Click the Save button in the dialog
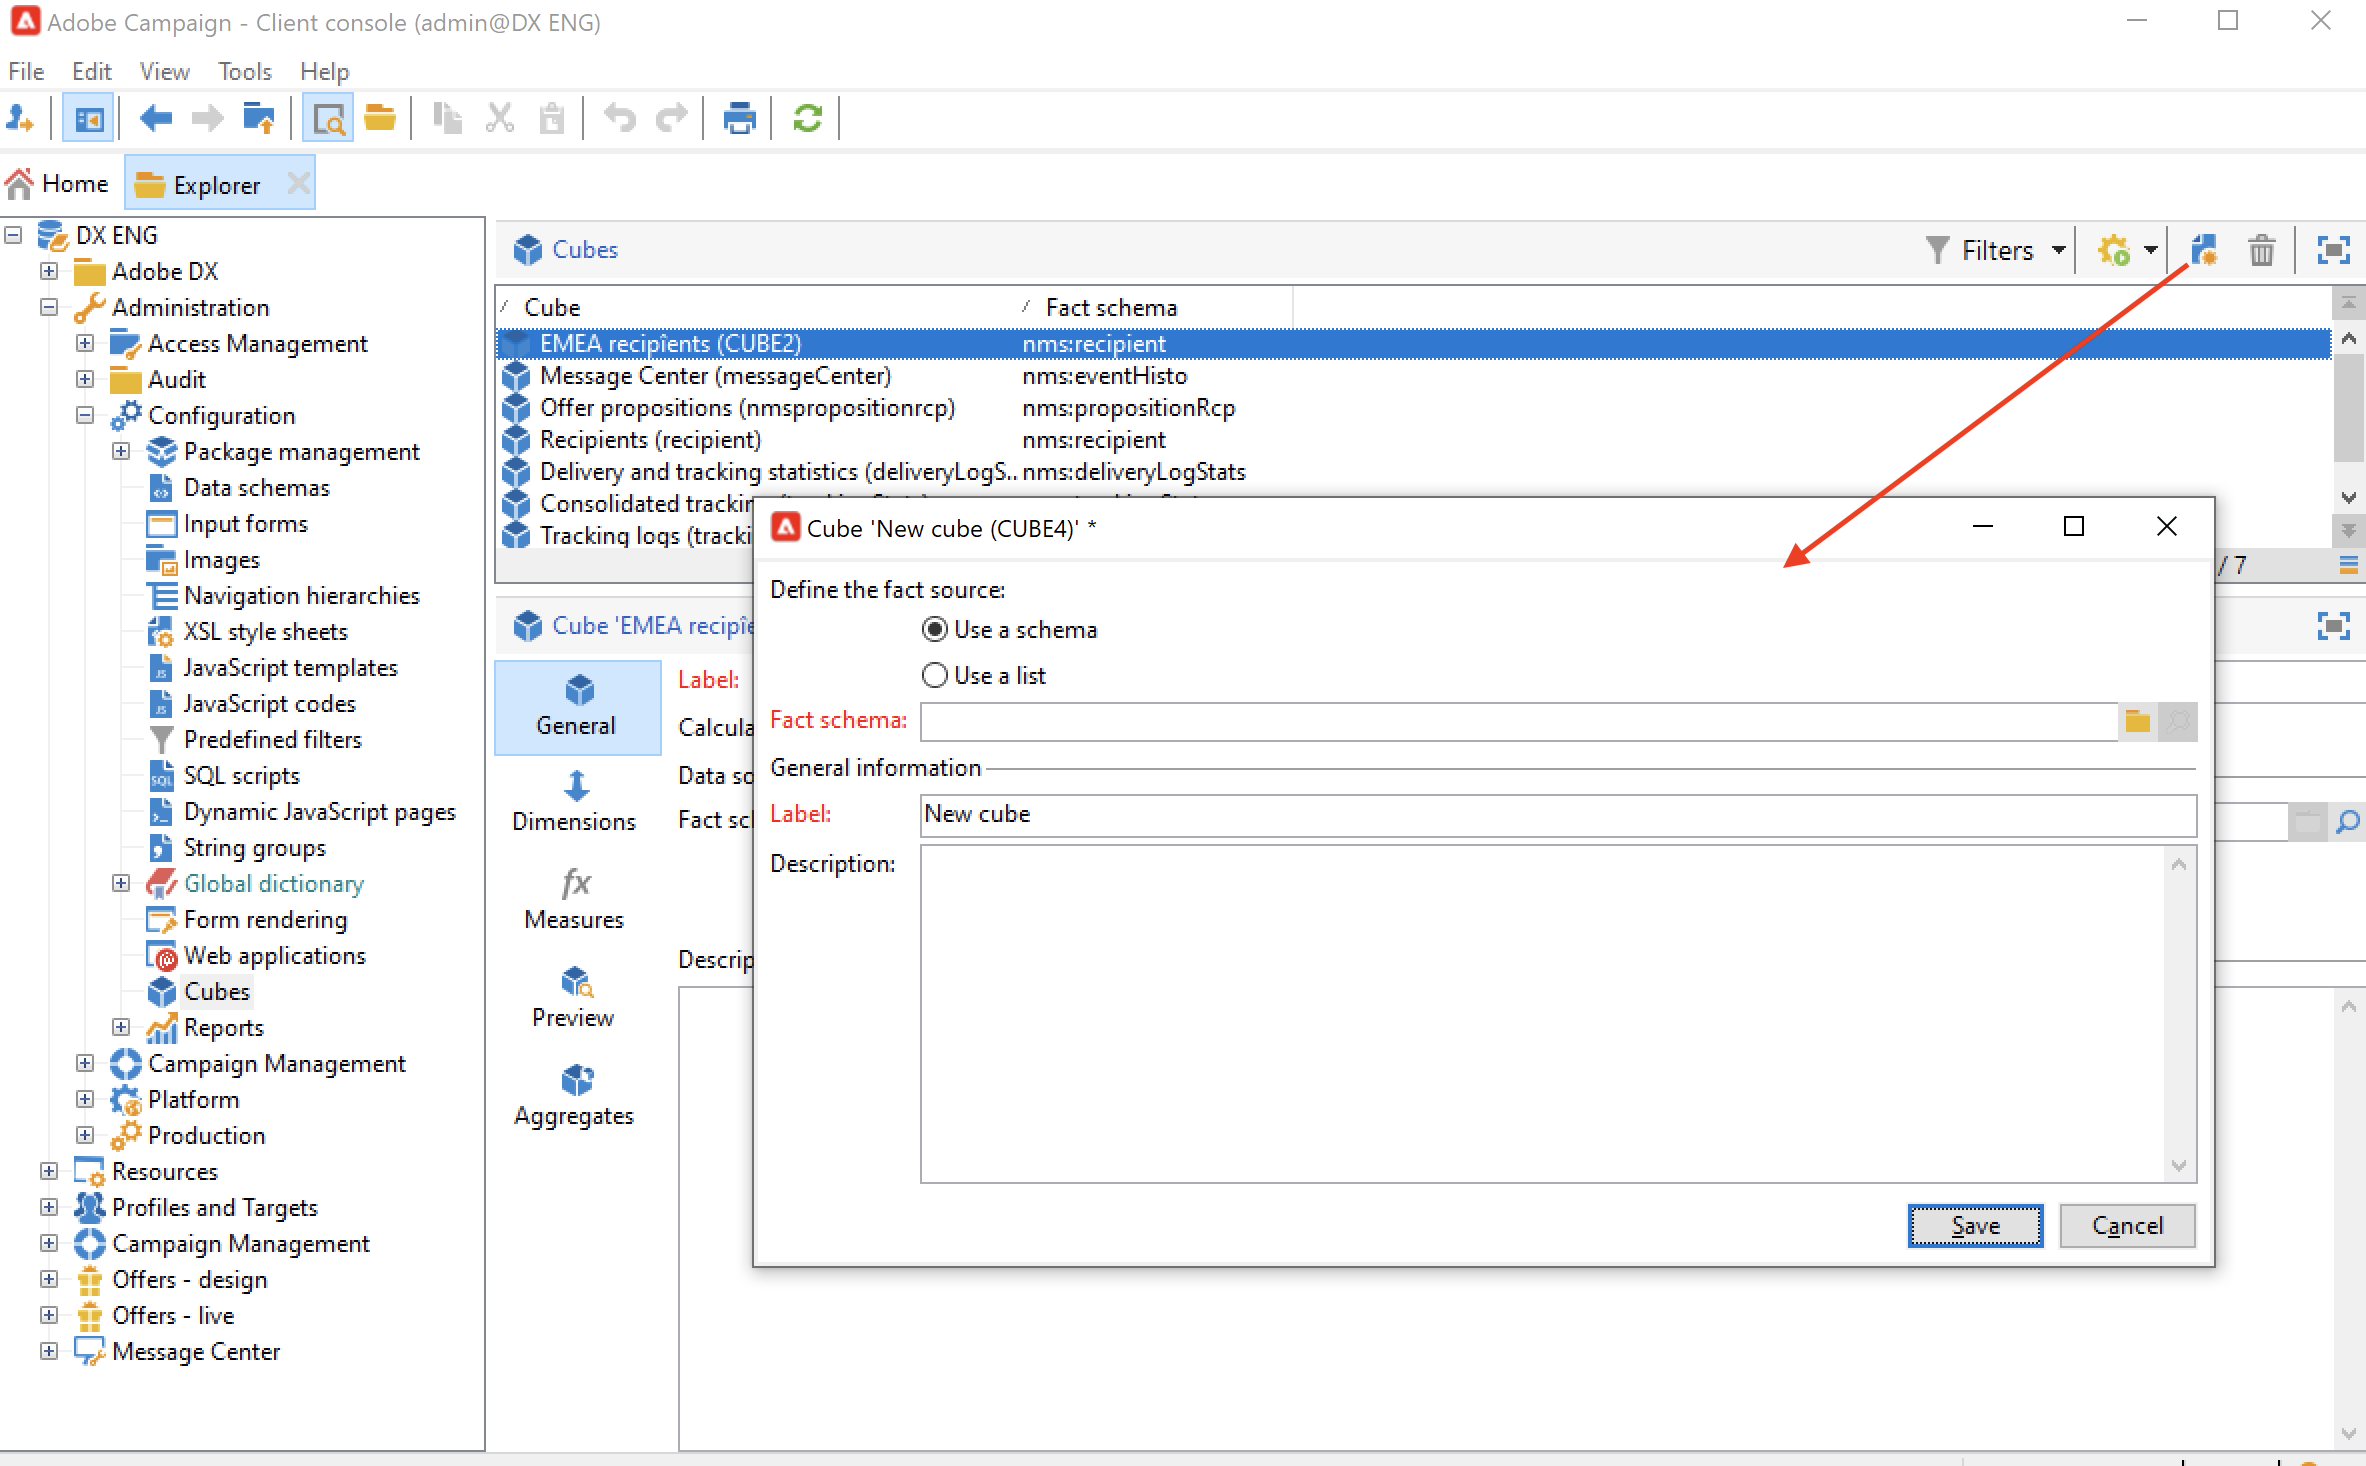The width and height of the screenshot is (2366, 1466). pyautogui.click(x=1974, y=1225)
